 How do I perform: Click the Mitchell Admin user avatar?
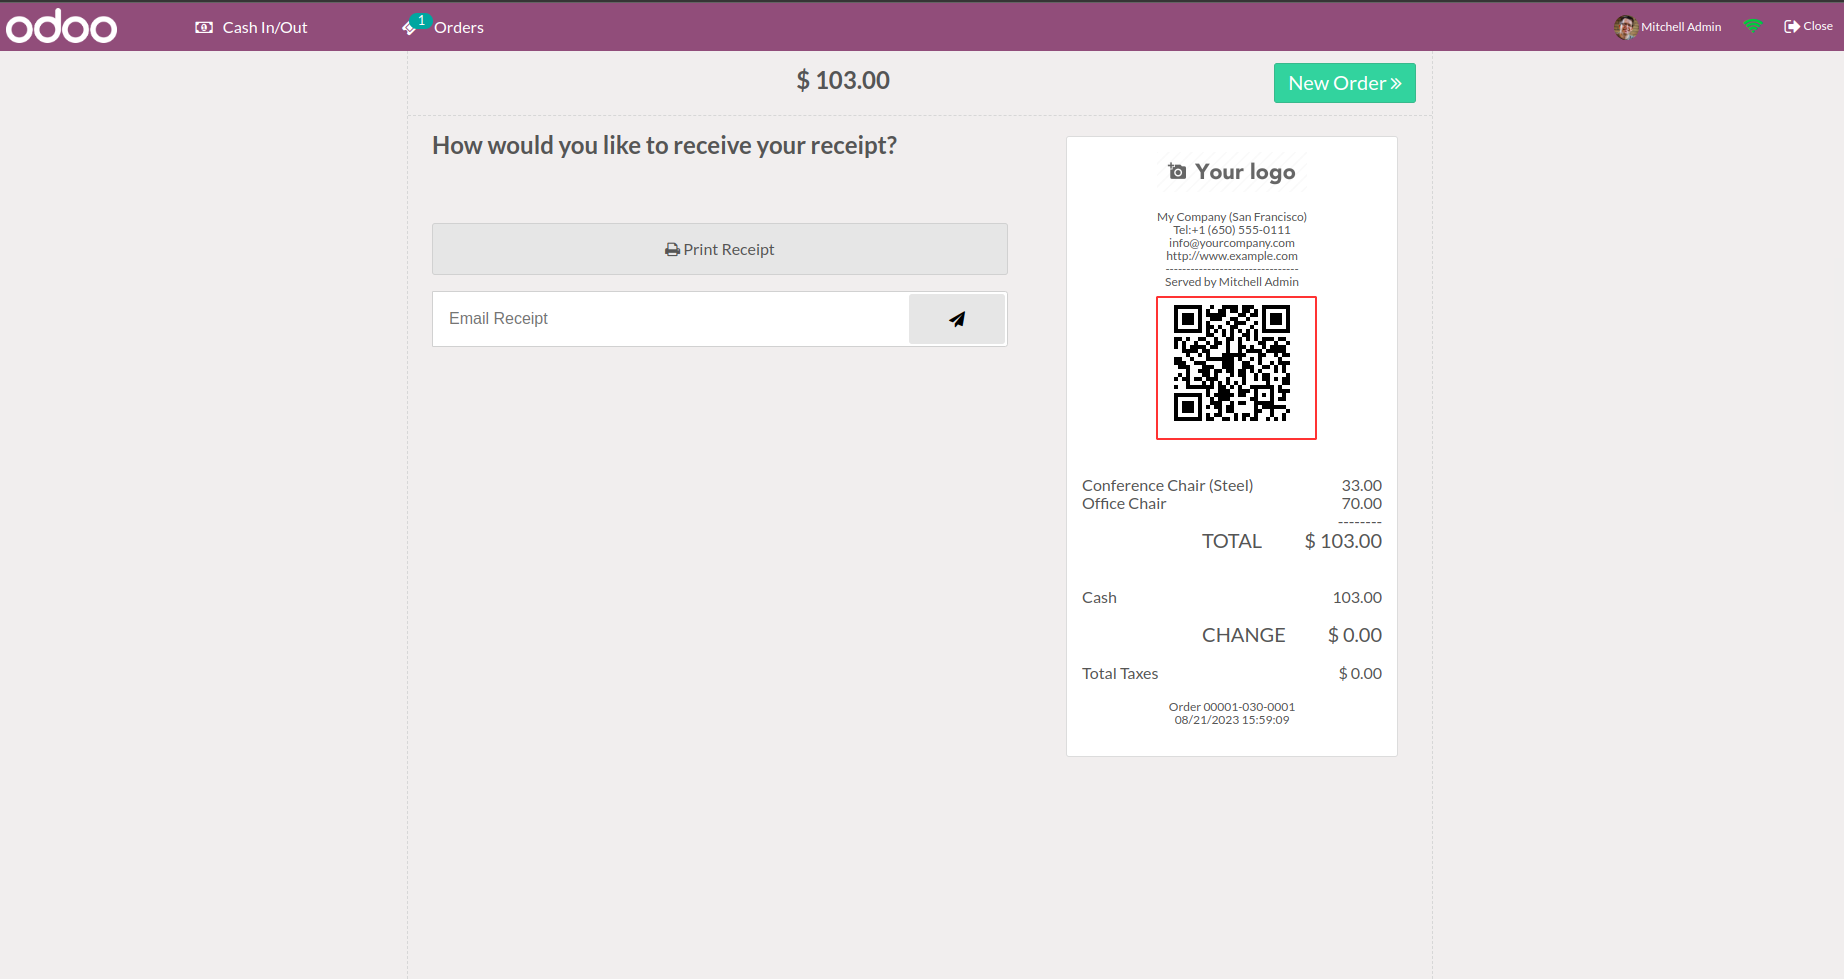[x=1626, y=27]
